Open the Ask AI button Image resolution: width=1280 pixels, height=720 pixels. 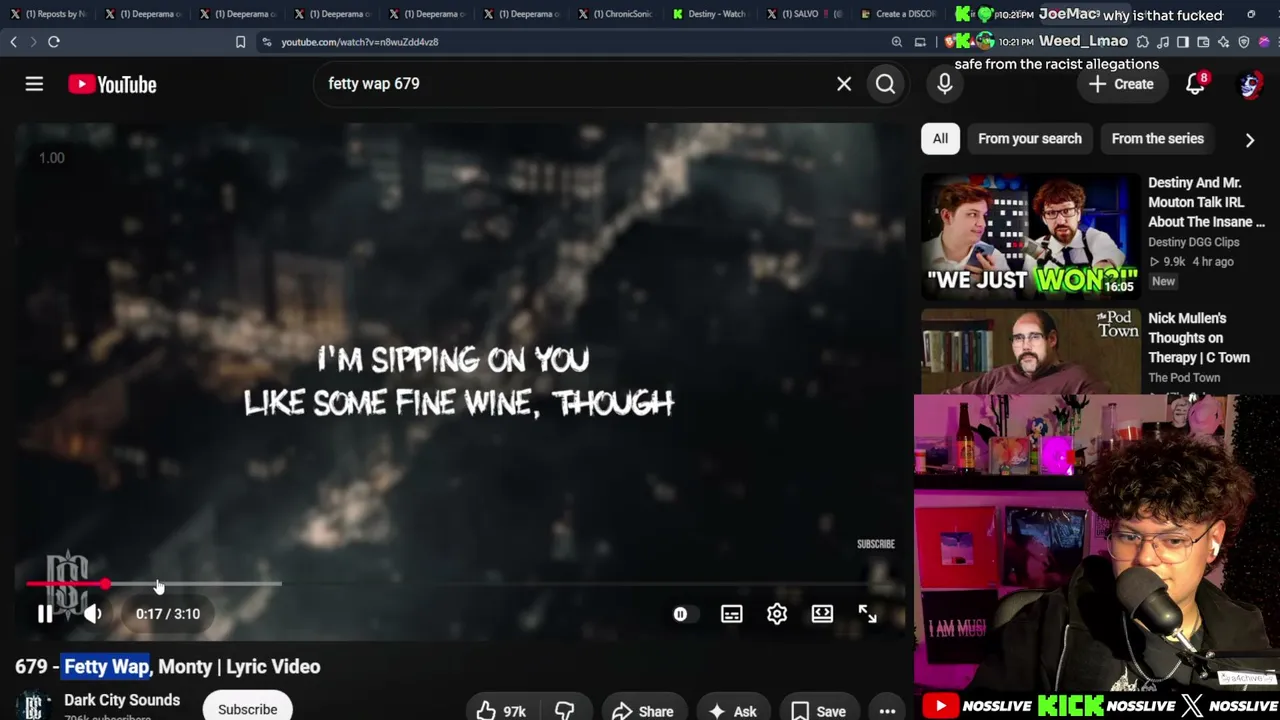click(x=733, y=711)
